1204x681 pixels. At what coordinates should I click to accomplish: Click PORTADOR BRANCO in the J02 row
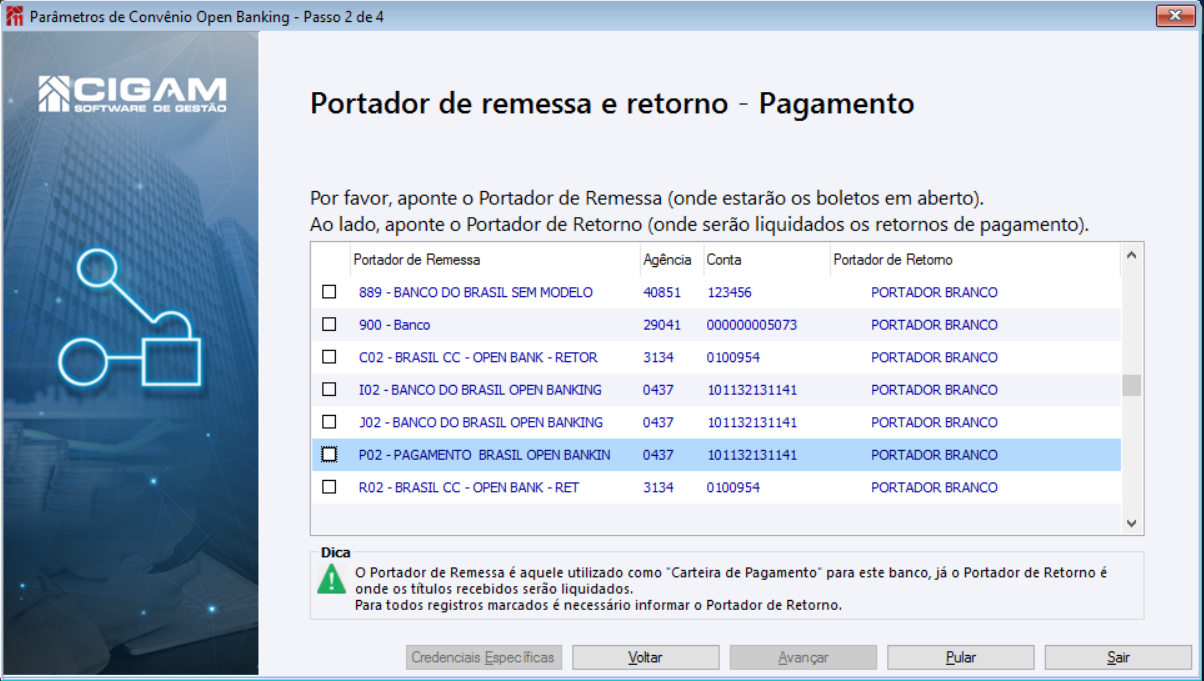point(934,422)
